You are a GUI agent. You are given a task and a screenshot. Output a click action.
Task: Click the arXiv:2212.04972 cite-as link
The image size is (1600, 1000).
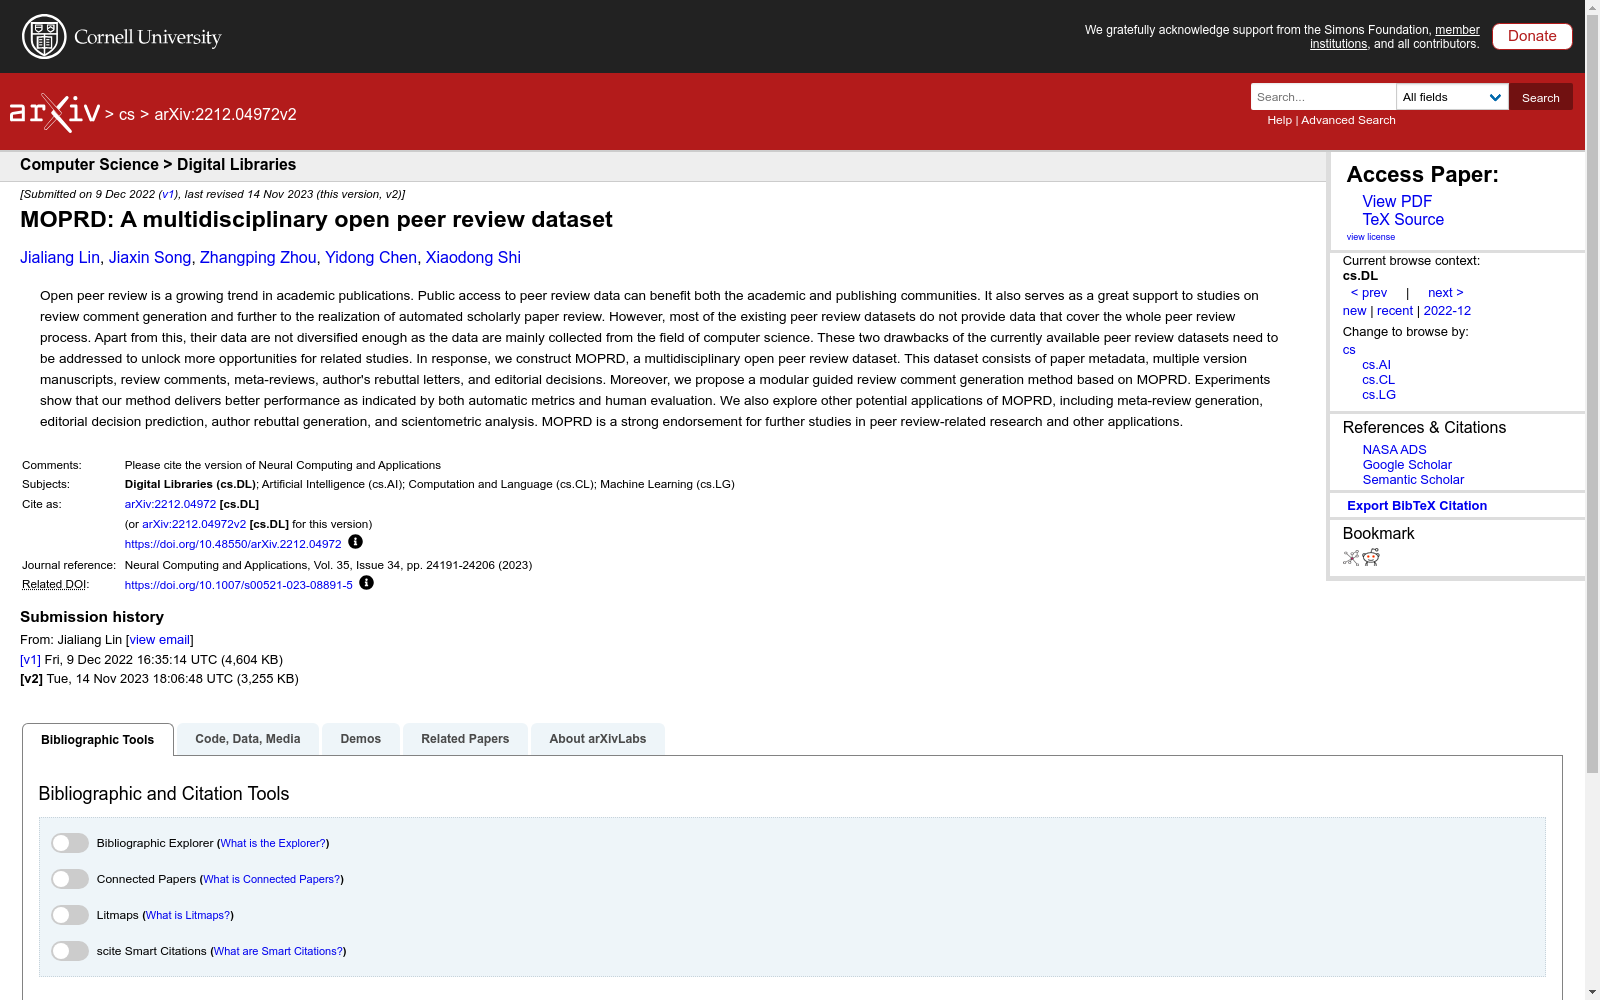[x=170, y=505]
